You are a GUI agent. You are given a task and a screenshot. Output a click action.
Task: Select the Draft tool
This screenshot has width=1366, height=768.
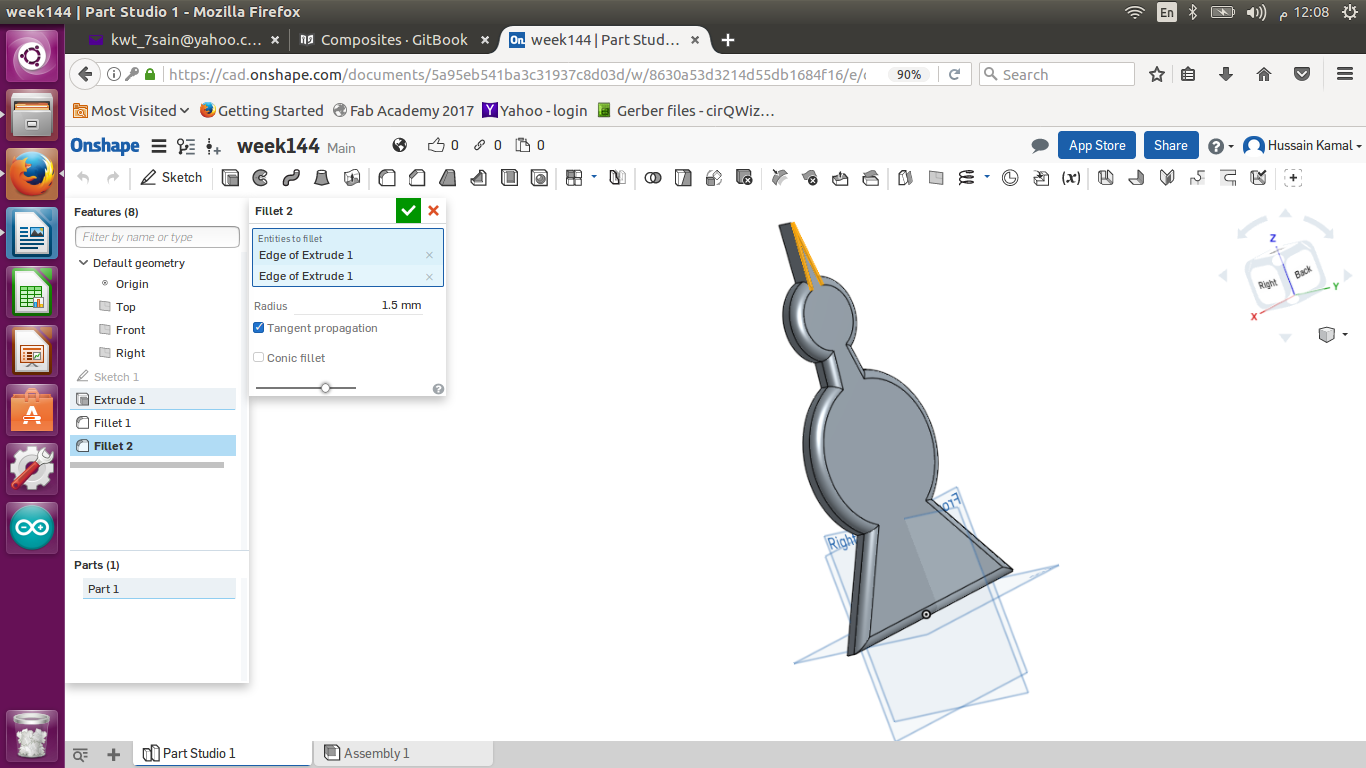click(448, 178)
